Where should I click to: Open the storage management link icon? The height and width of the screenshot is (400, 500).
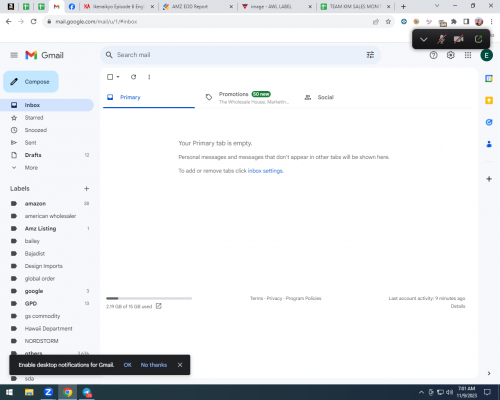click(x=159, y=306)
